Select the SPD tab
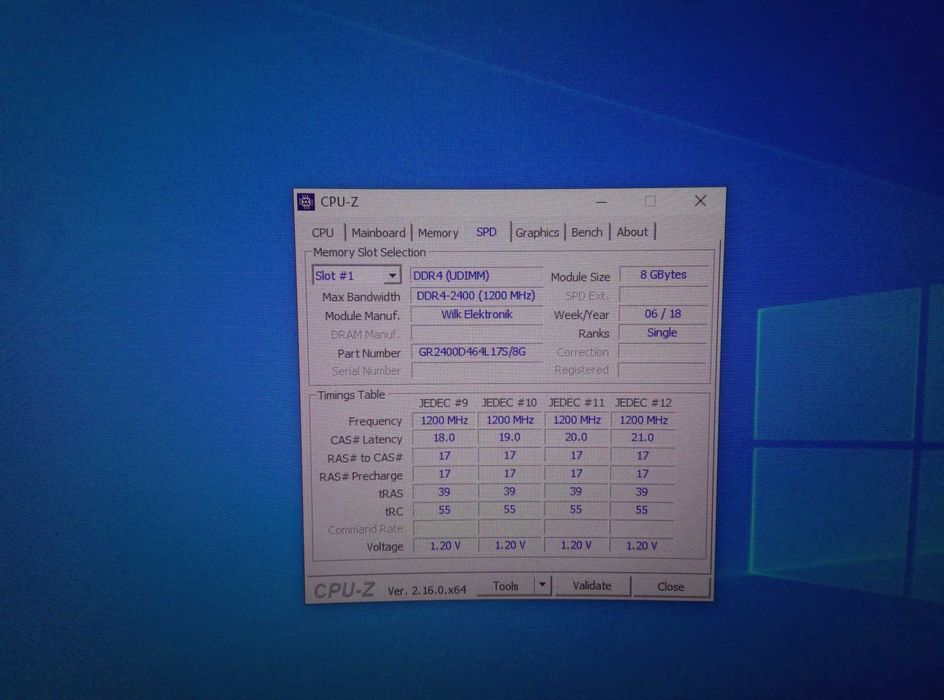 pos(486,232)
